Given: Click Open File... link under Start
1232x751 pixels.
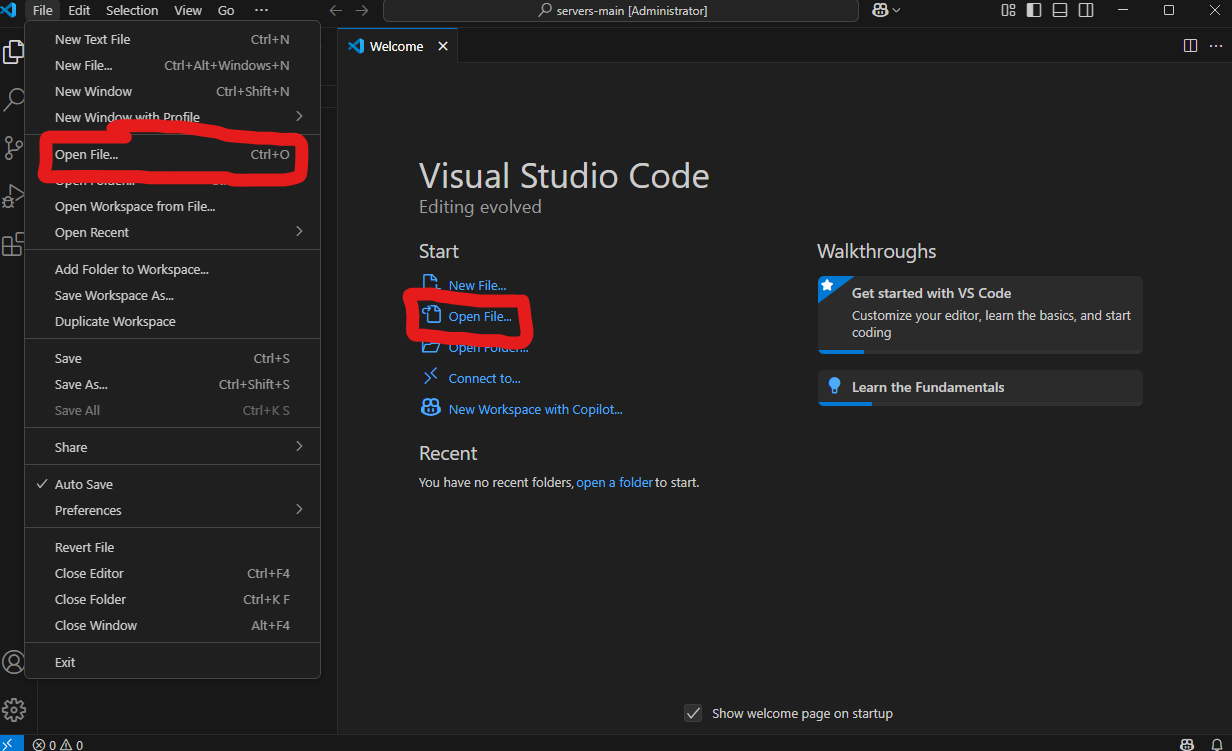Looking at the screenshot, I should [480, 316].
